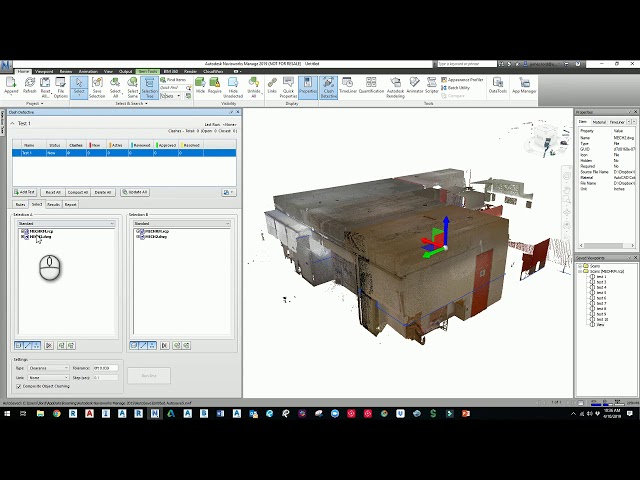
Task: Expand the Select & Search group dropdown
Action: click(131, 104)
